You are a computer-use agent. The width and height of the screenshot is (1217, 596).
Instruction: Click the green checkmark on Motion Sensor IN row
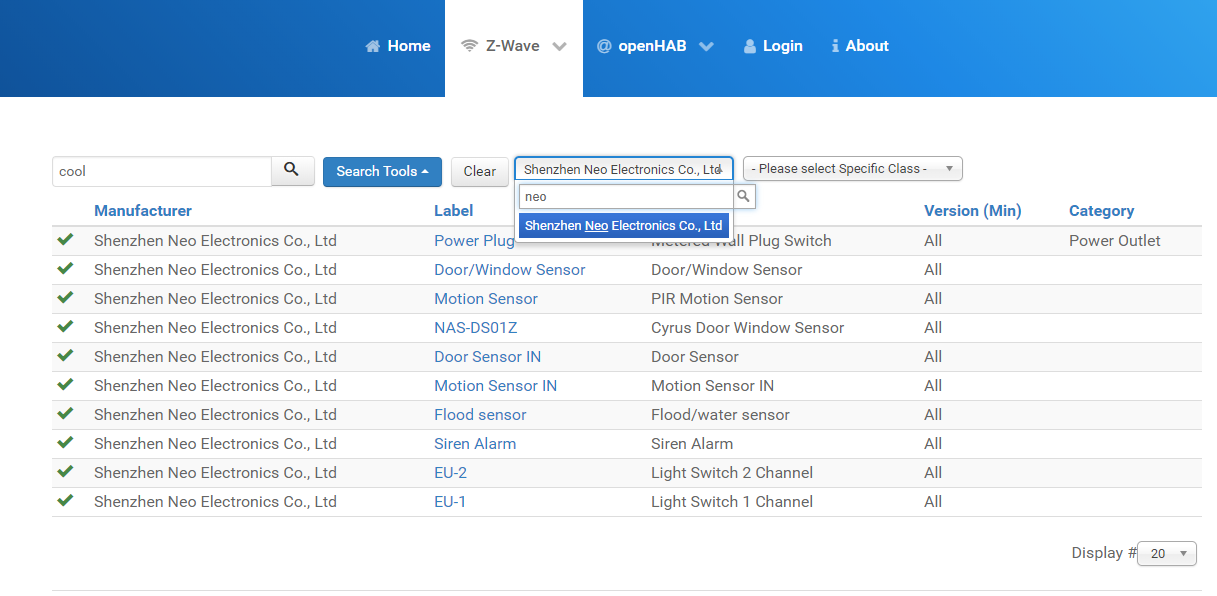tap(66, 385)
